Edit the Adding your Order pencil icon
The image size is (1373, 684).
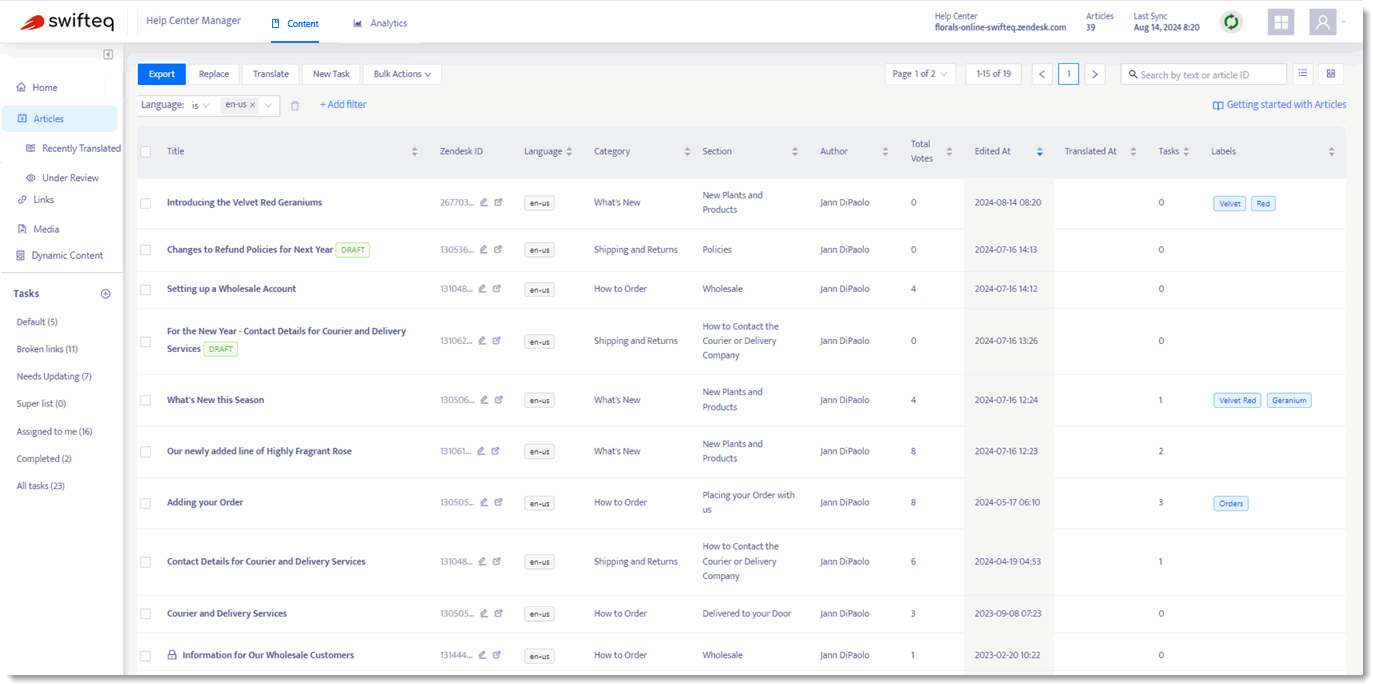tap(483, 502)
